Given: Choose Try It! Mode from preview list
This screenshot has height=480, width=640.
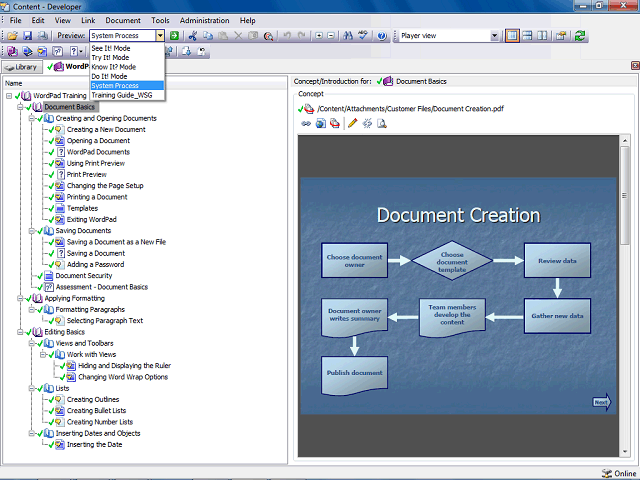Looking at the screenshot, I should (x=127, y=58).
